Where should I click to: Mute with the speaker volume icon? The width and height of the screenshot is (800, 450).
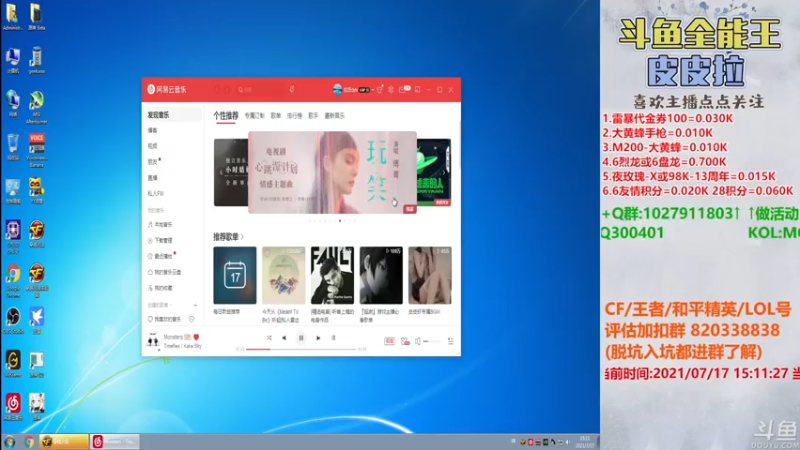[x=418, y=341]
